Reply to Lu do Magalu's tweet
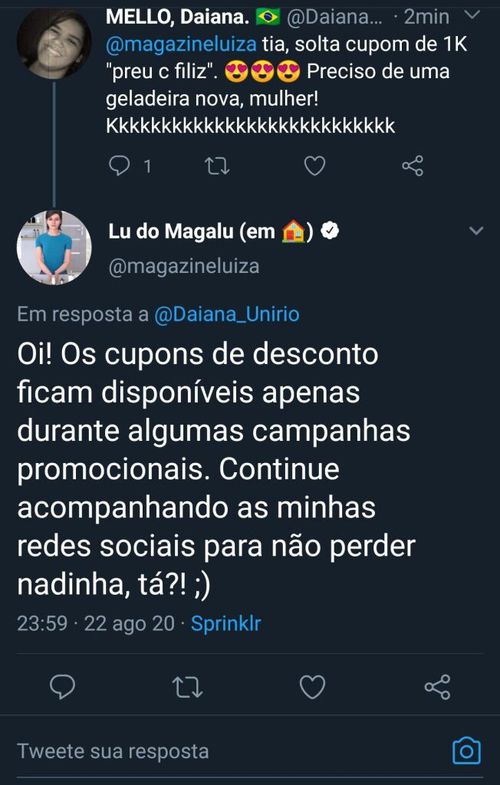The image size is (500, 785). point(63,686)
